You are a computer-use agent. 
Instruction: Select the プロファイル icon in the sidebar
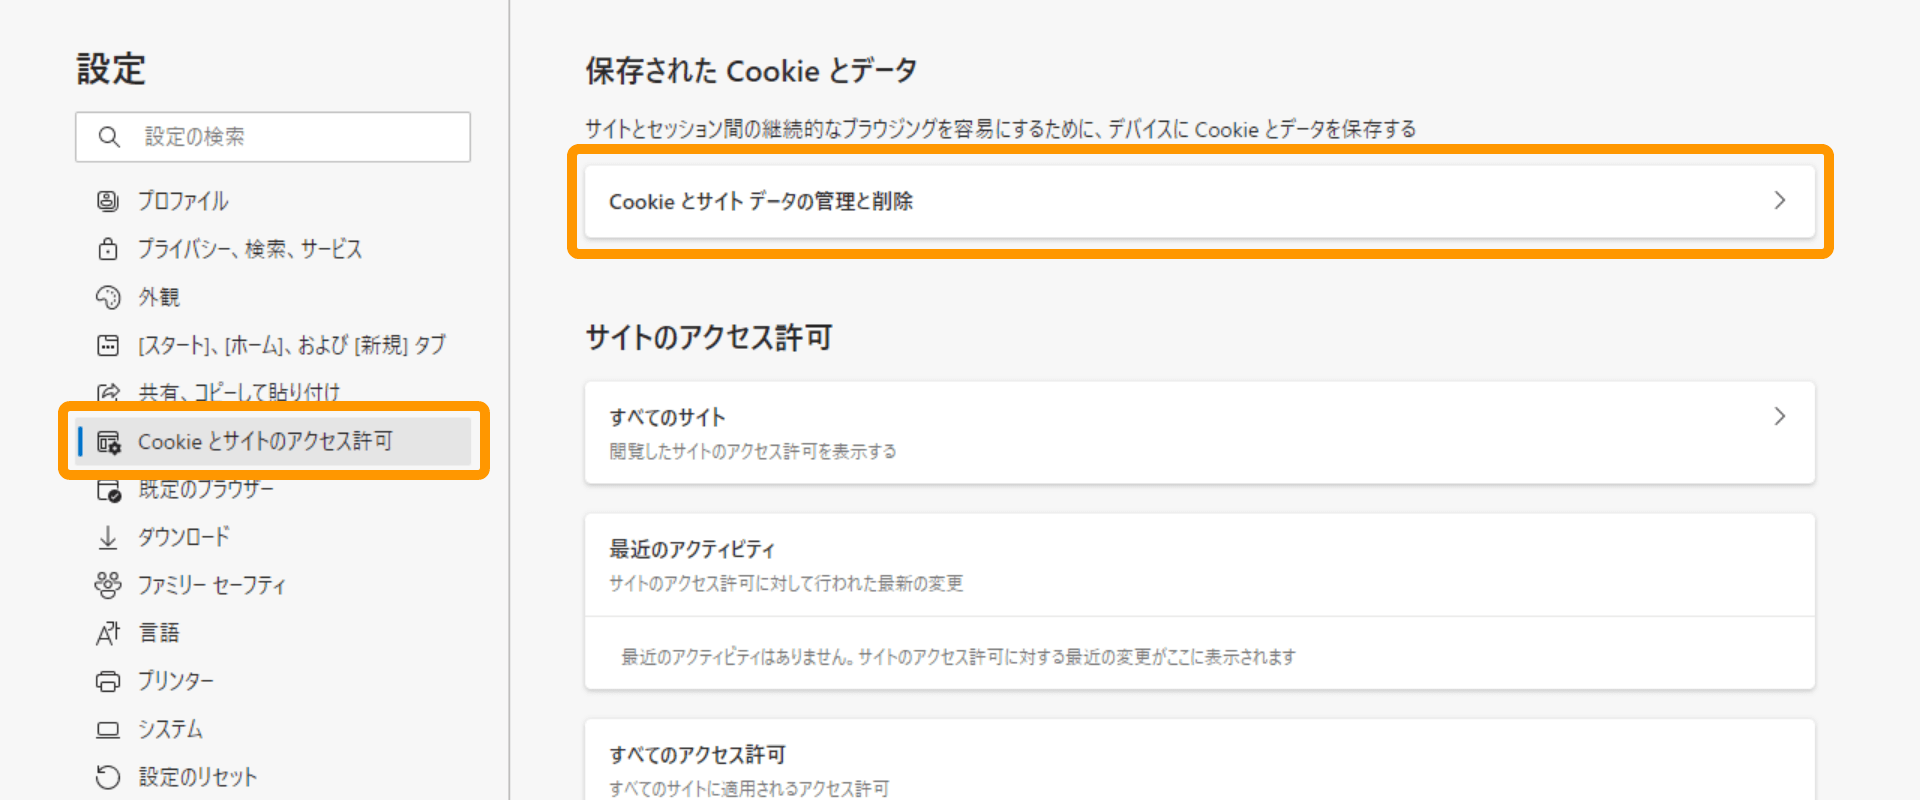click(x=108, y=200)
